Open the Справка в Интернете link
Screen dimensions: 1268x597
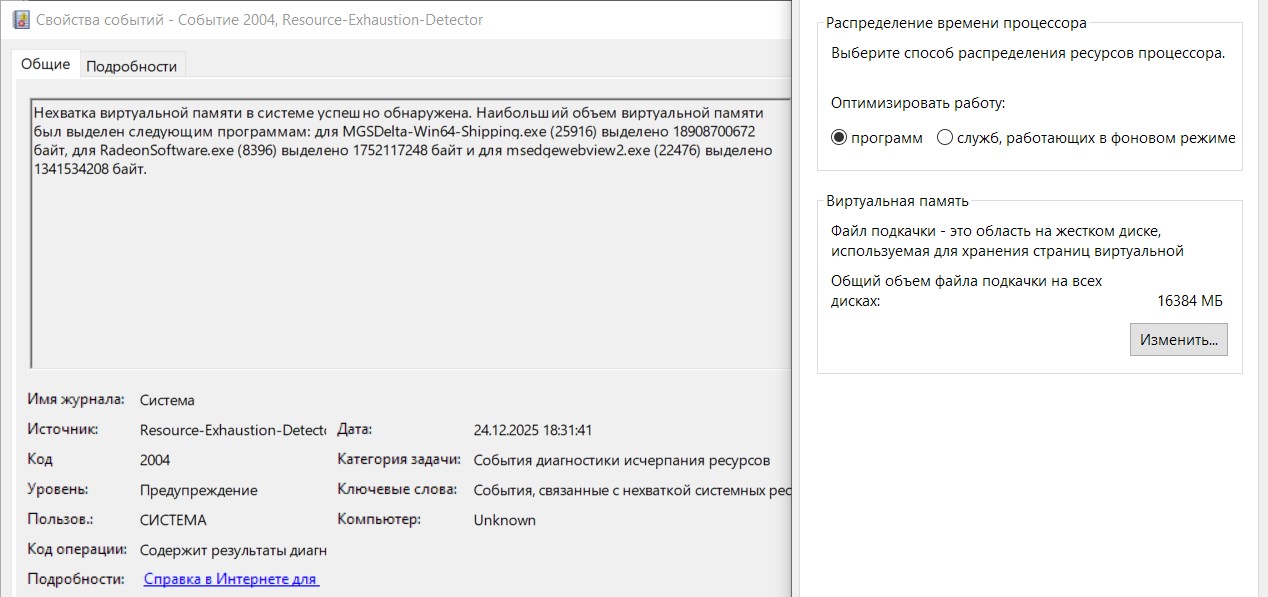pos(231,579)
